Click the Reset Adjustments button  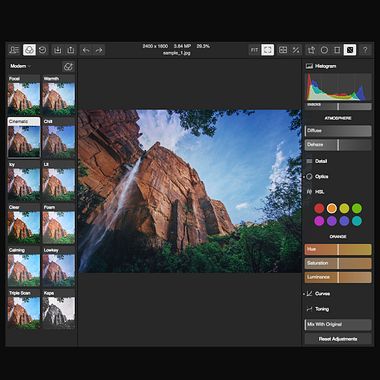(x=338, y=339)
